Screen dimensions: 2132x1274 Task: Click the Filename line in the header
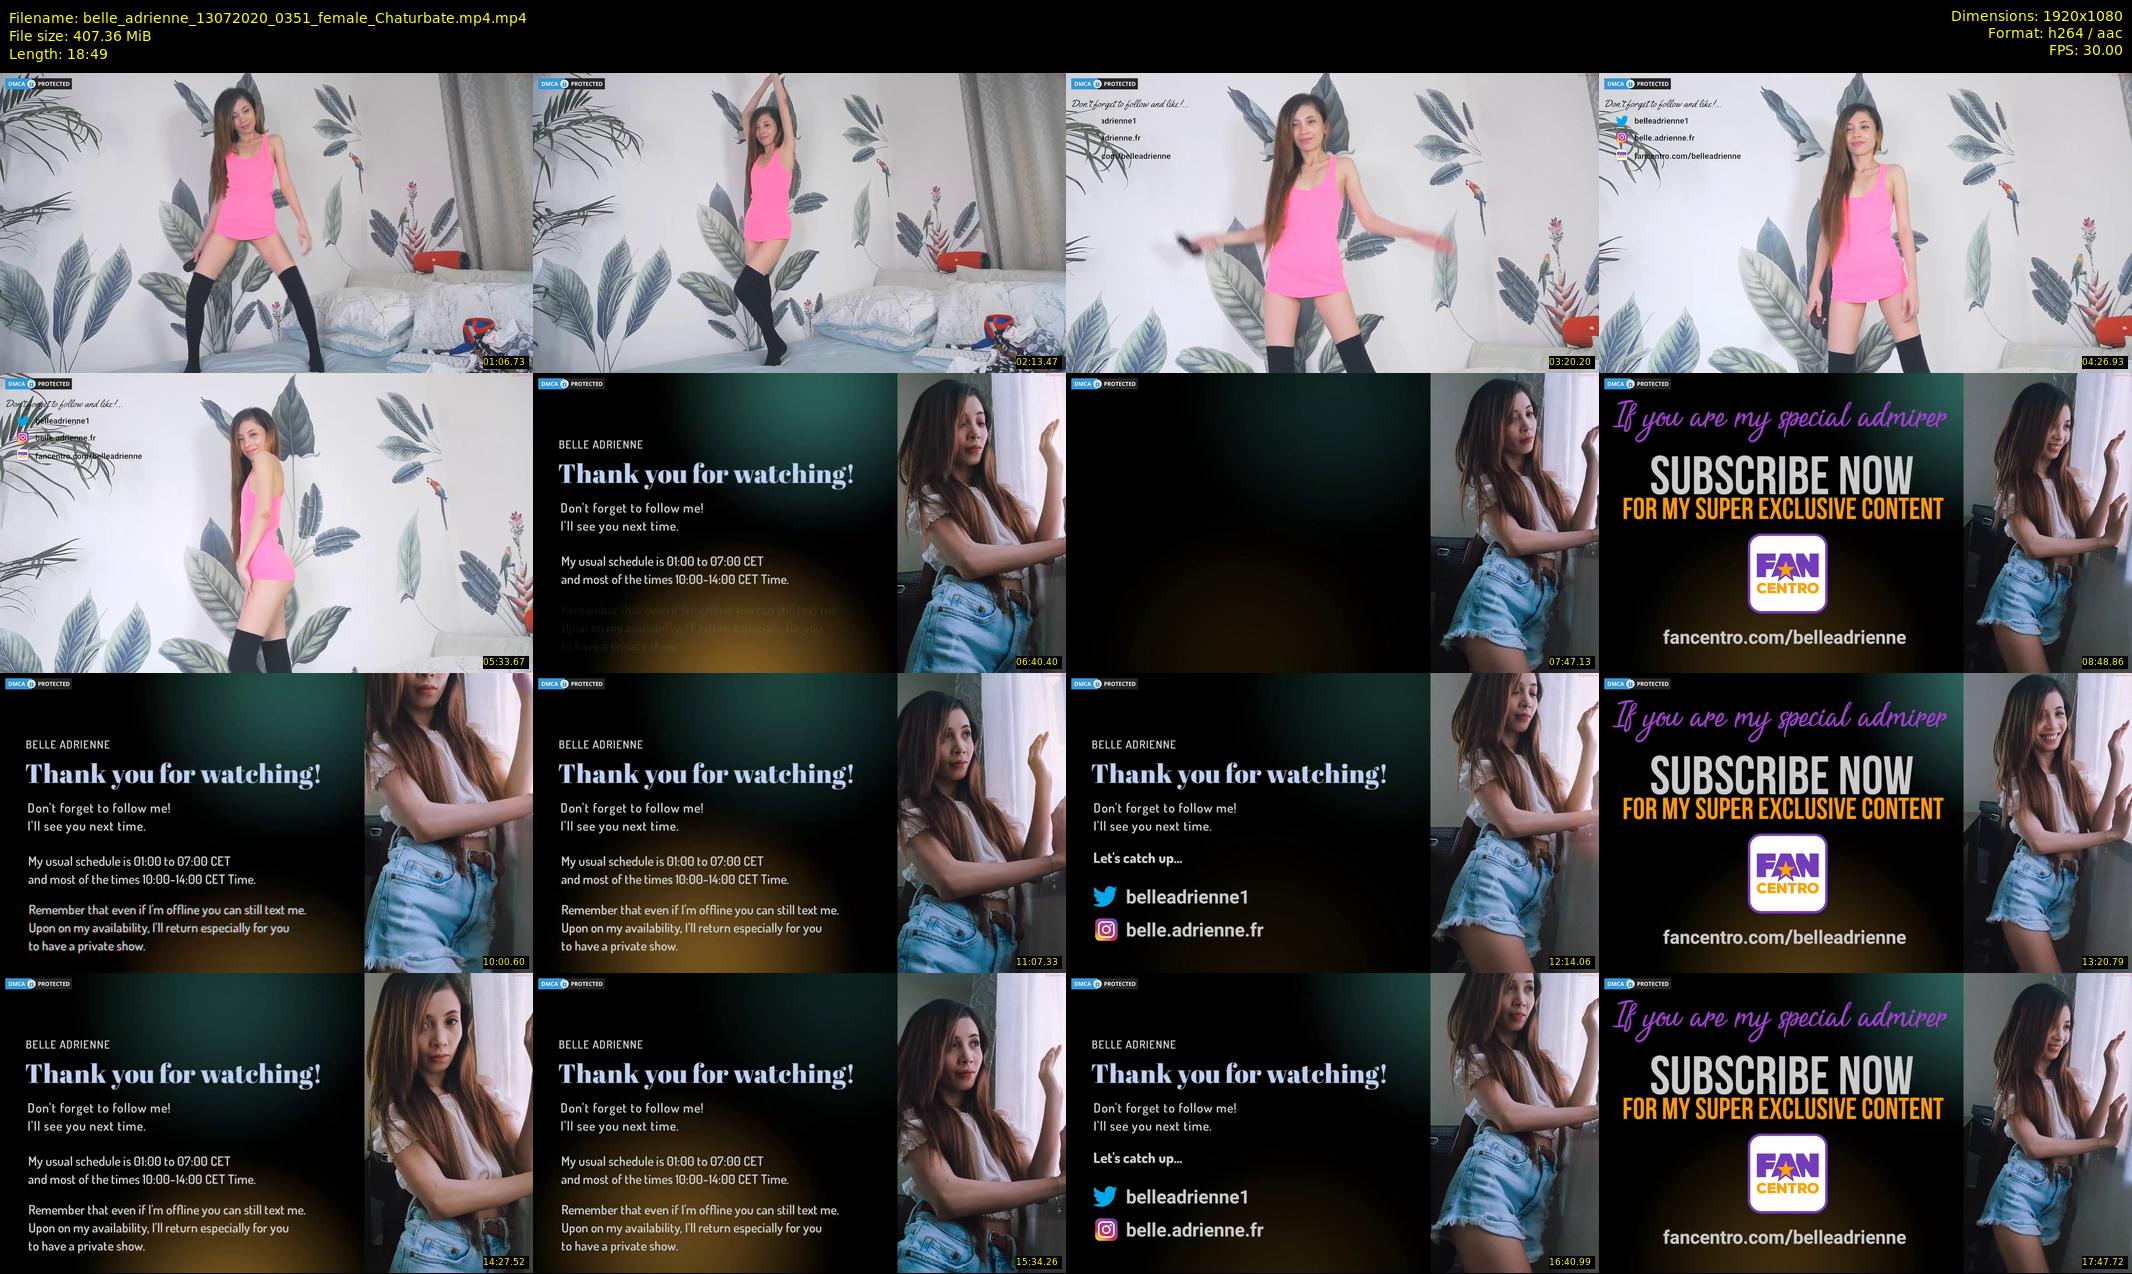pyautogui.click(x=267, y=18)
